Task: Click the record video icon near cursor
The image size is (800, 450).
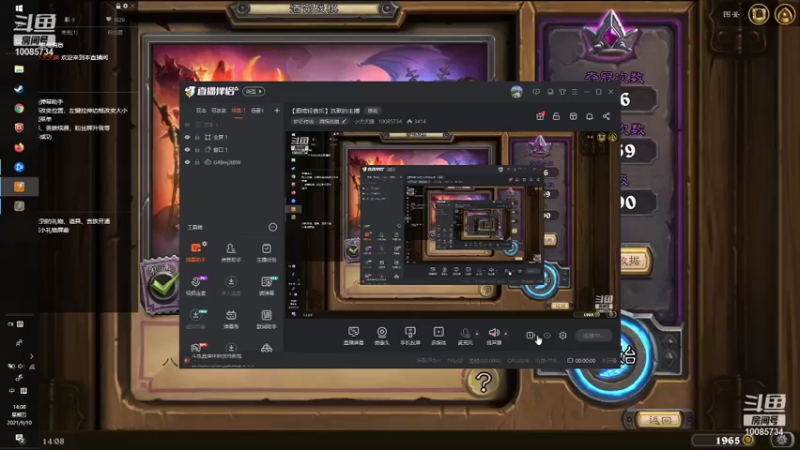Action: (x=530, y=335)
